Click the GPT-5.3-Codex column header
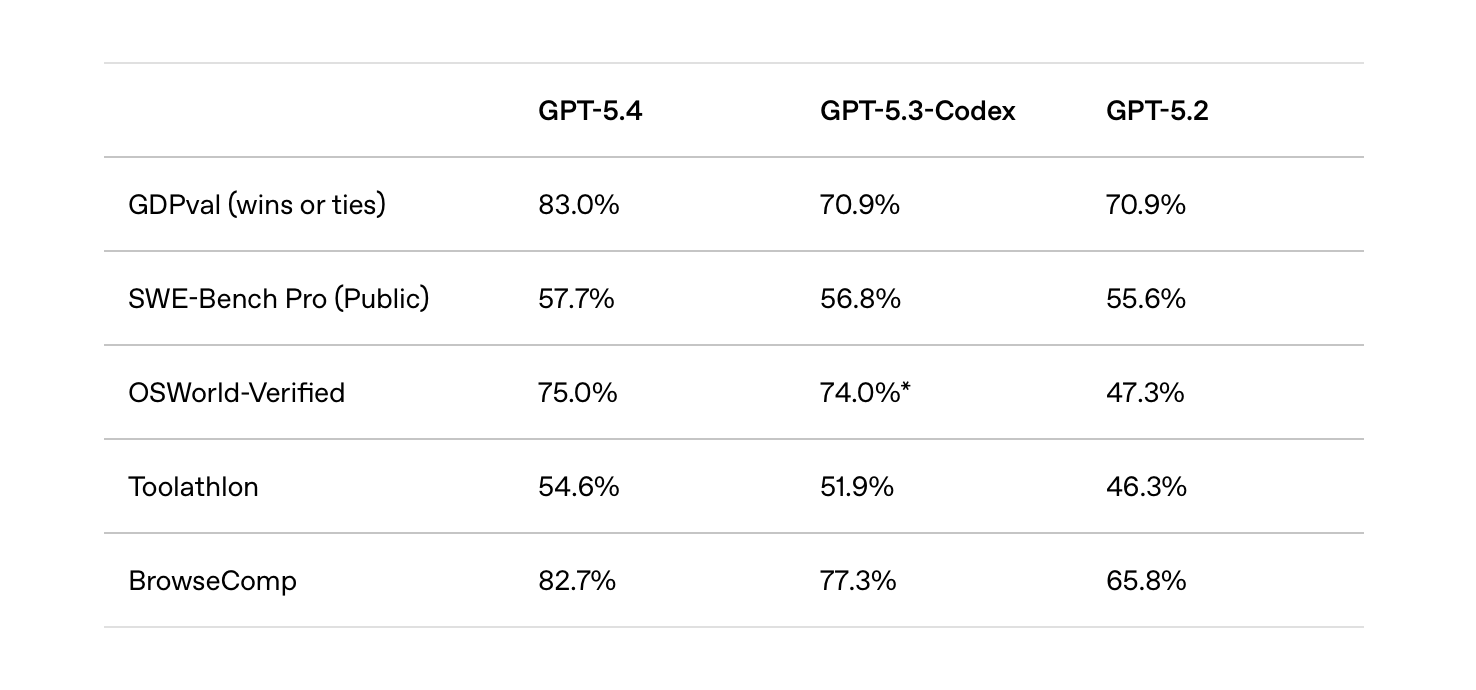Viewport: 1476px width, 690px height. (x=917, y=111)
